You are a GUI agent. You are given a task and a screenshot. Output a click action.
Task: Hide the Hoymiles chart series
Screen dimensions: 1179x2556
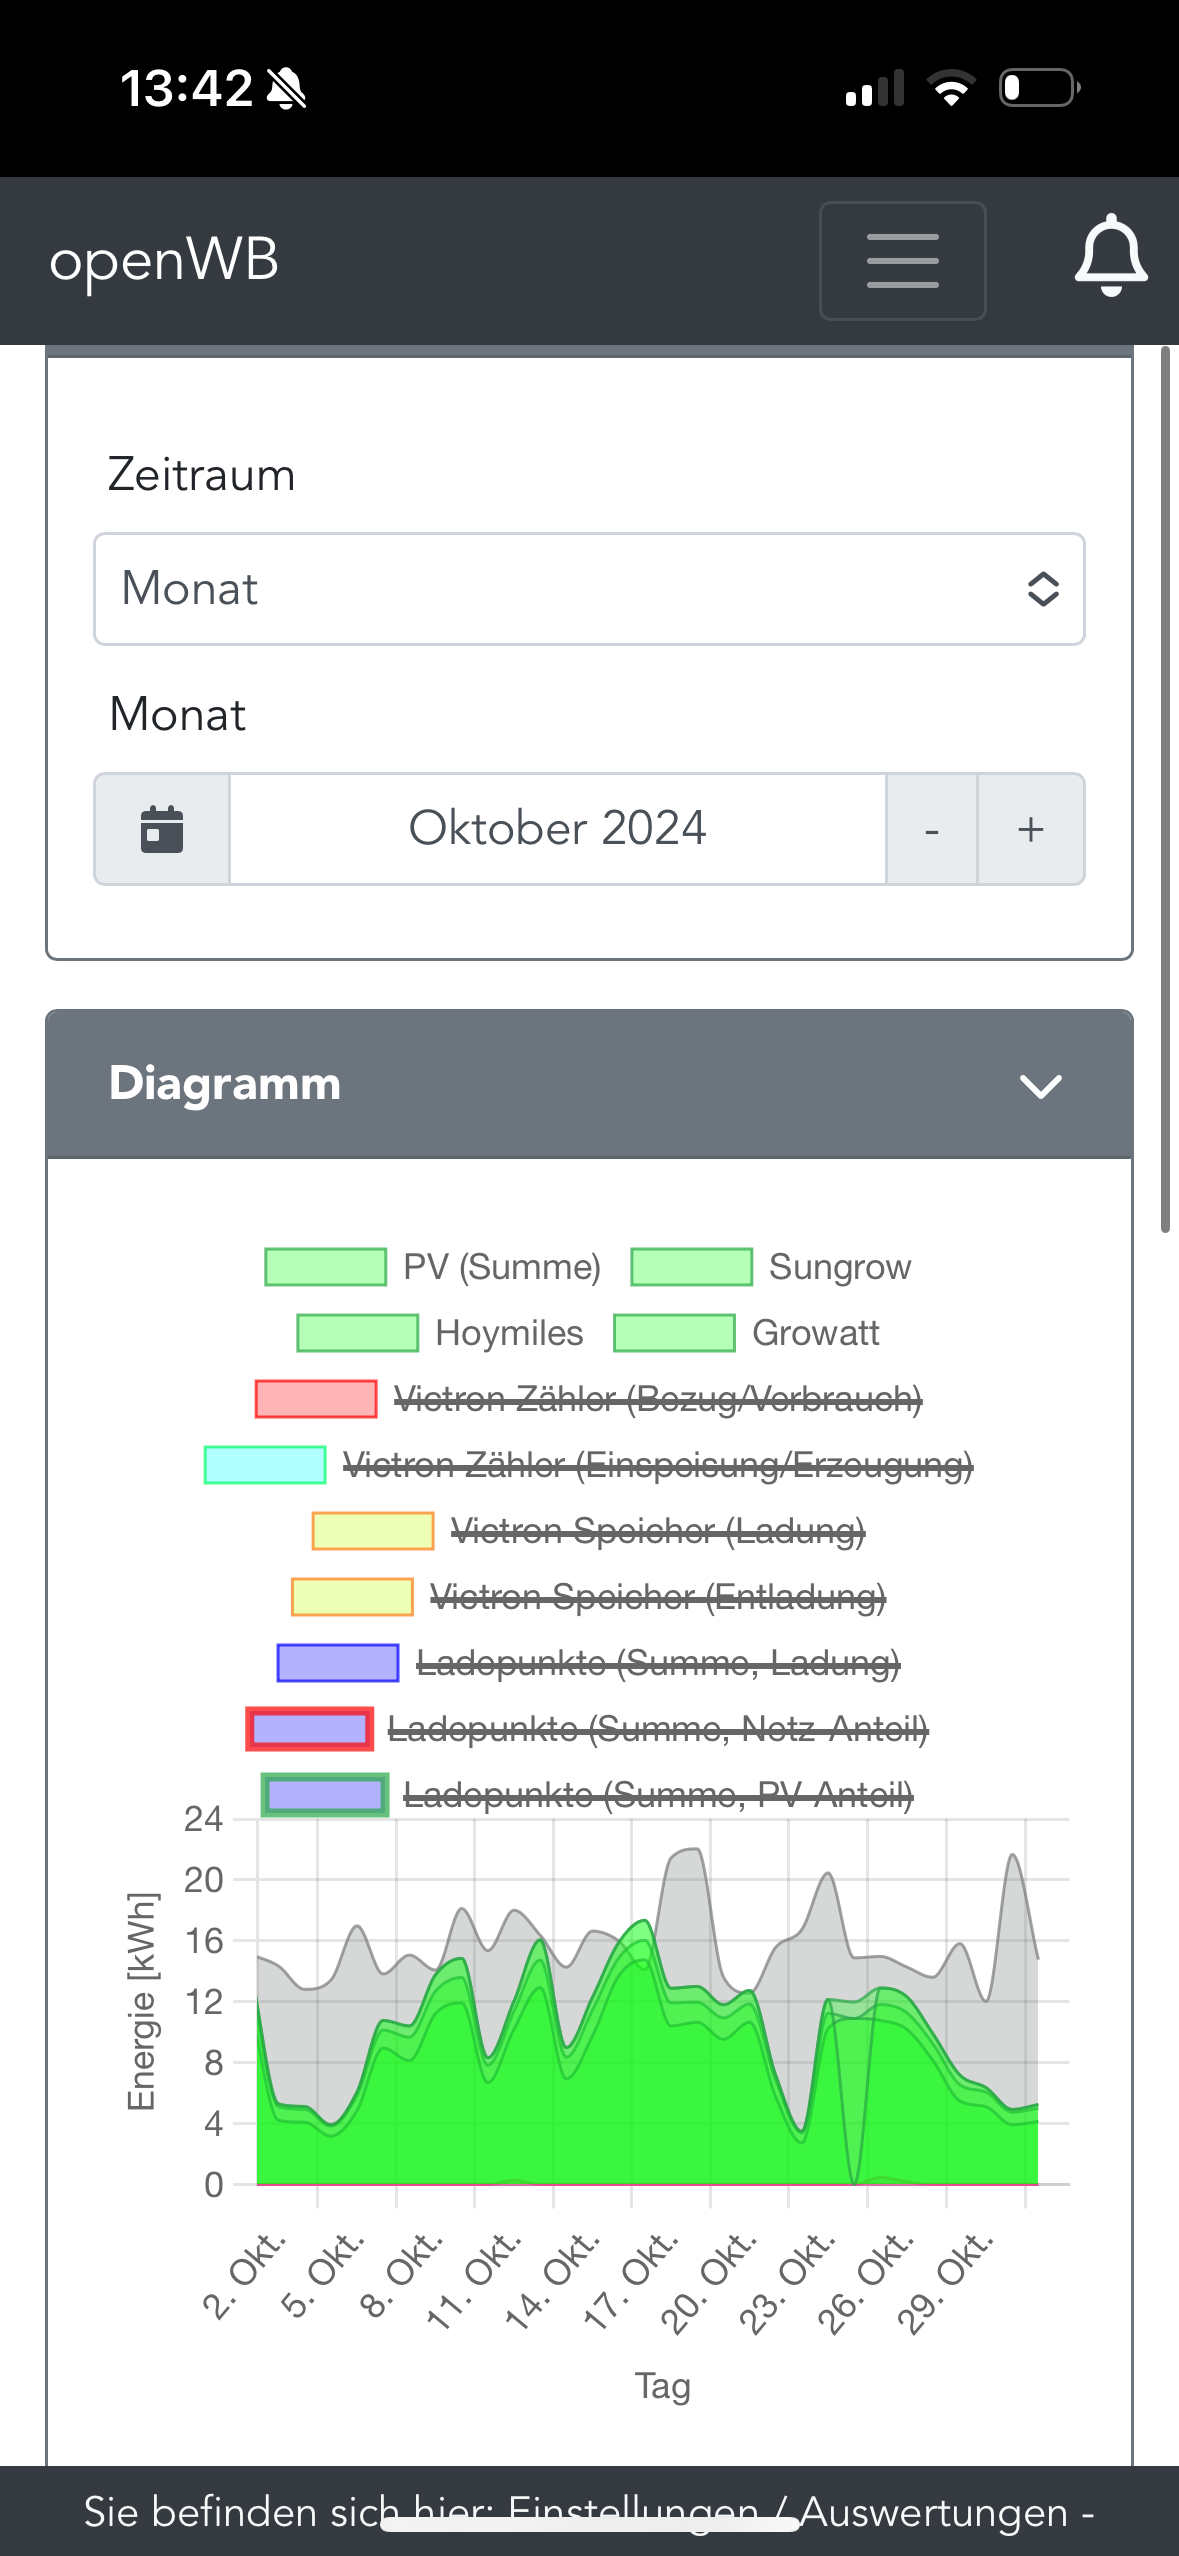click(x=440, y=1333)
